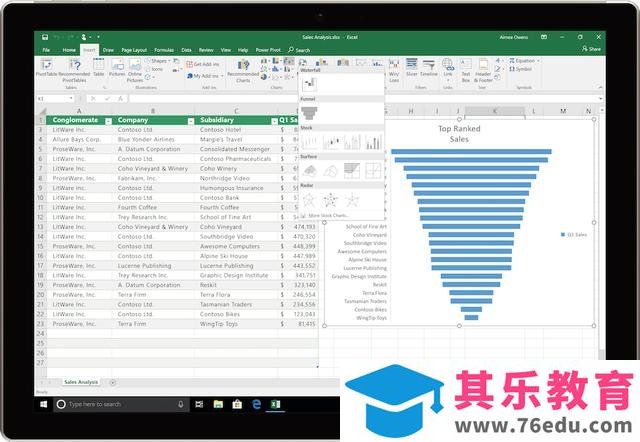This screenshot has width=640, height=442.
Task: Click the Table icon in the Tables group
Action: tap(99, 68)
